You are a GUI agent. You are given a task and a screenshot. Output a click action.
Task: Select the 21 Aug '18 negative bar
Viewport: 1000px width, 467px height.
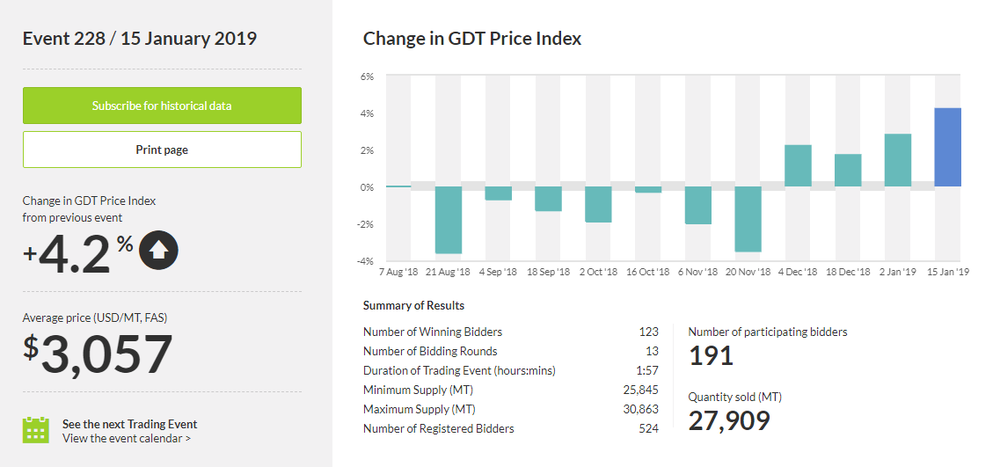coord(448,220)
